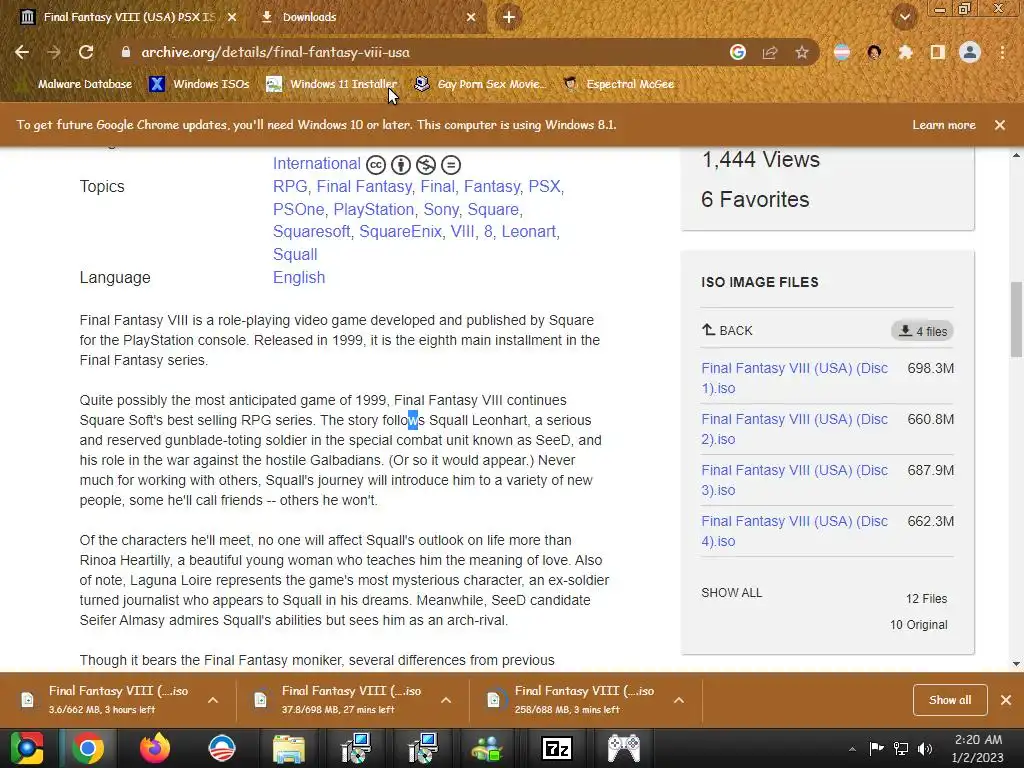Open Chrome profile avatar menu
Image resolution: width=1024 pixels, height=768 pixels.
pos(970,52)
